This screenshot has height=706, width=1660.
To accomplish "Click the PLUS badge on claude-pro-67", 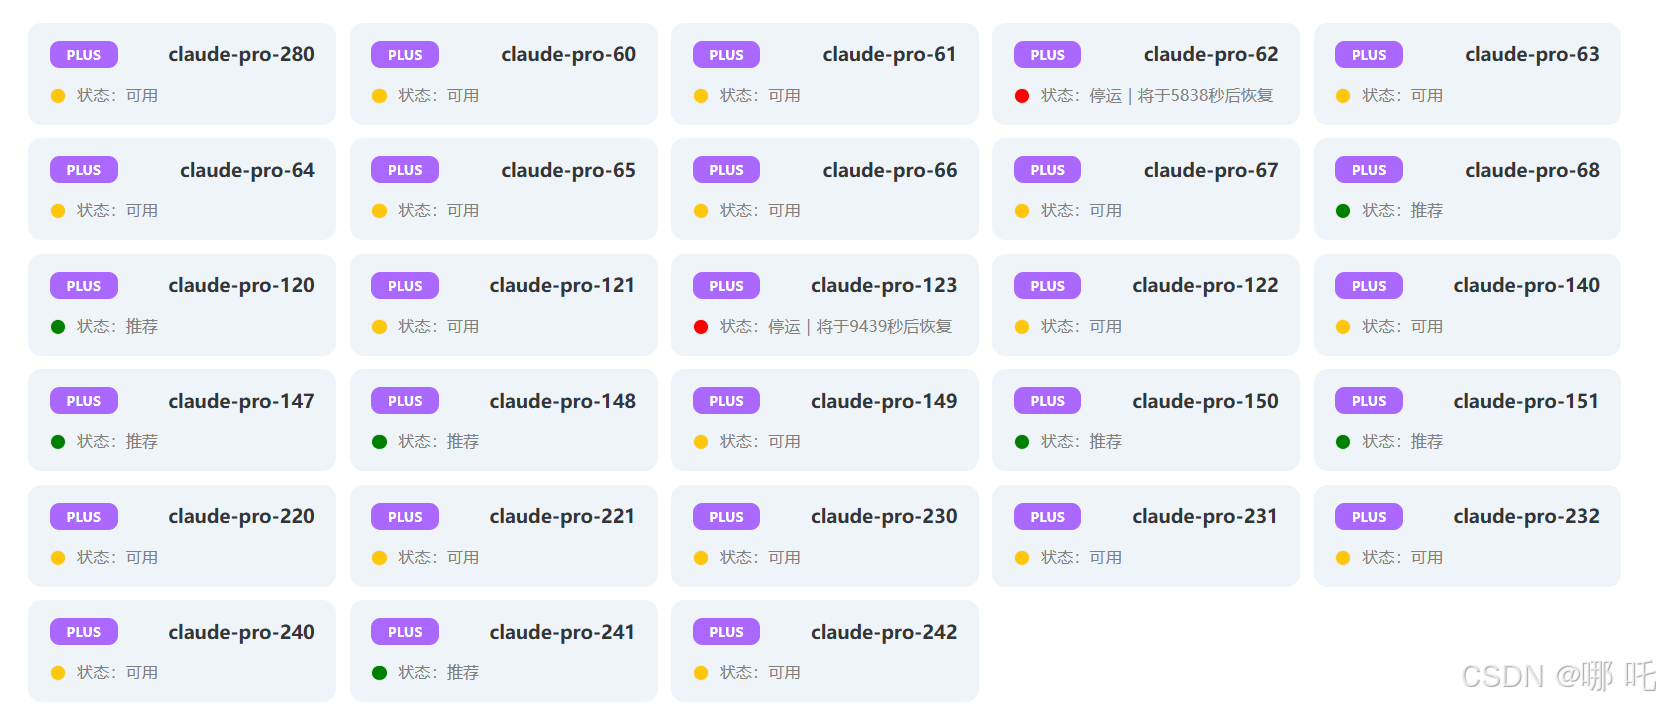I will (1047, 170).
